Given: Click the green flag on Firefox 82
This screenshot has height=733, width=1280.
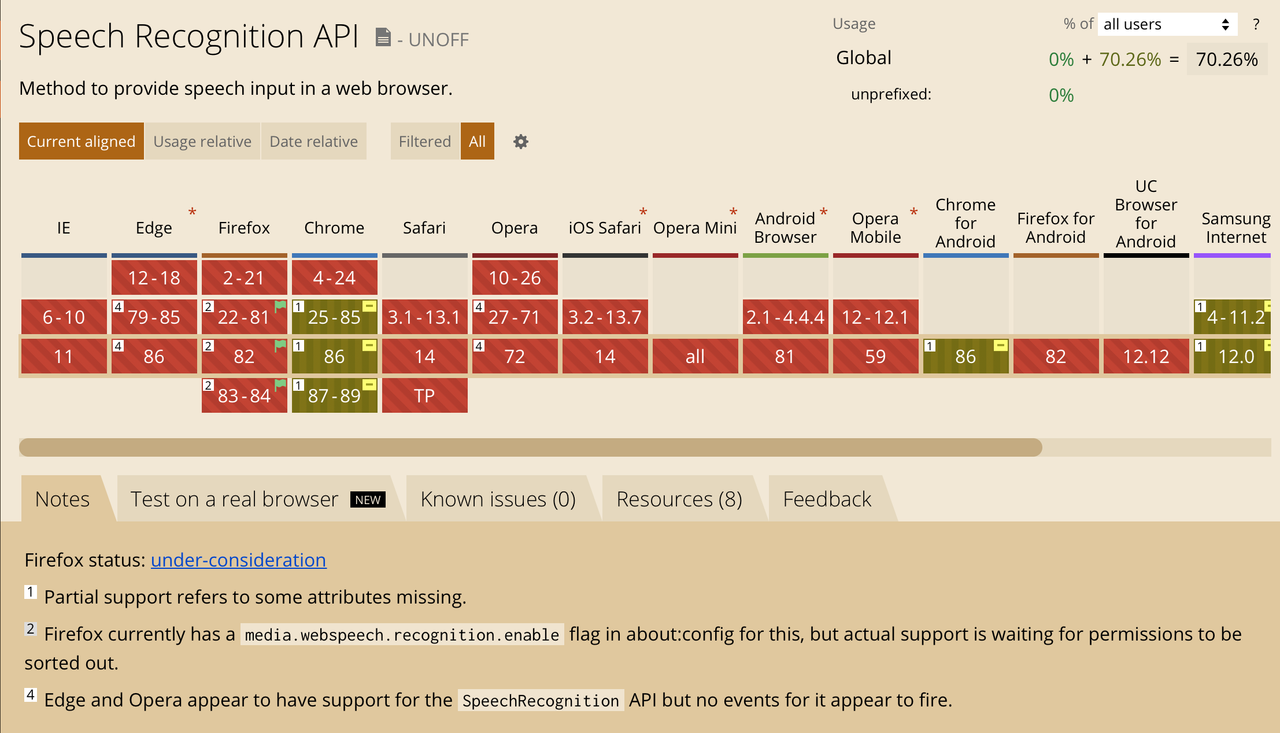Looking at the screenshot, I should (x=280, y=345).
